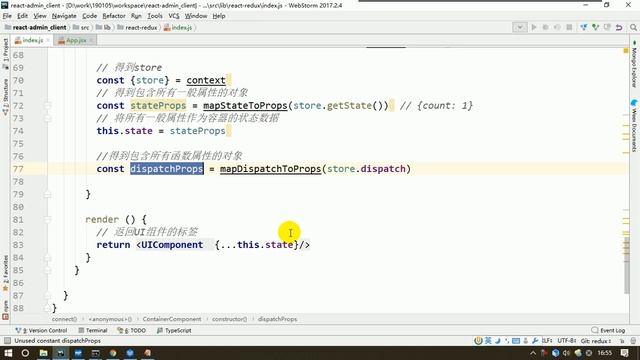Click the highlighted dispatchProps identifier
This screenshot has width=640, height=360.
[167, 169]
